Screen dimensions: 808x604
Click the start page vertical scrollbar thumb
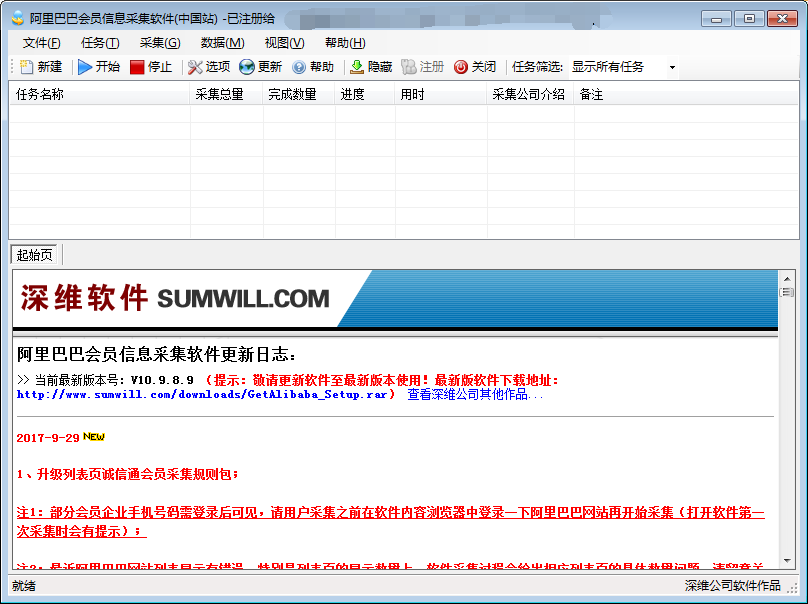point(787,293)
